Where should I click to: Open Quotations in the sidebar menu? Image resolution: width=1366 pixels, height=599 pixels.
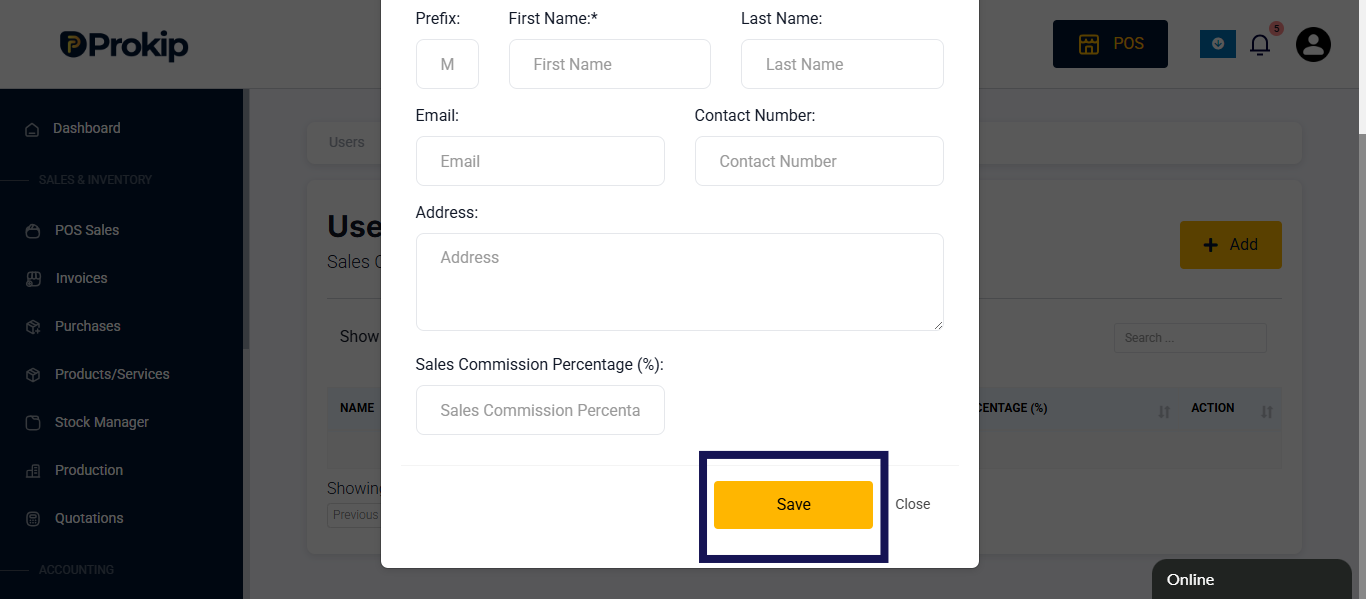click(89, 518)
